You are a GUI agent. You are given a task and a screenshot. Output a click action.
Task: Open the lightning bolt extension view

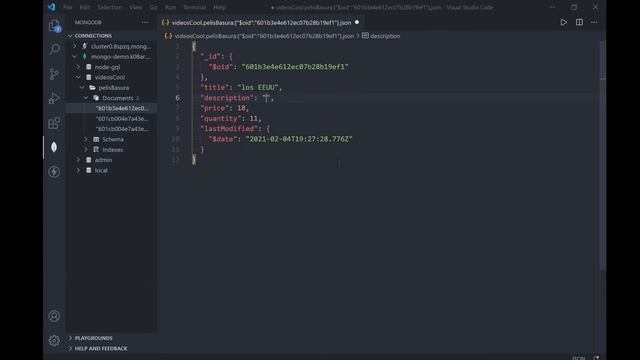coord(54,172)
